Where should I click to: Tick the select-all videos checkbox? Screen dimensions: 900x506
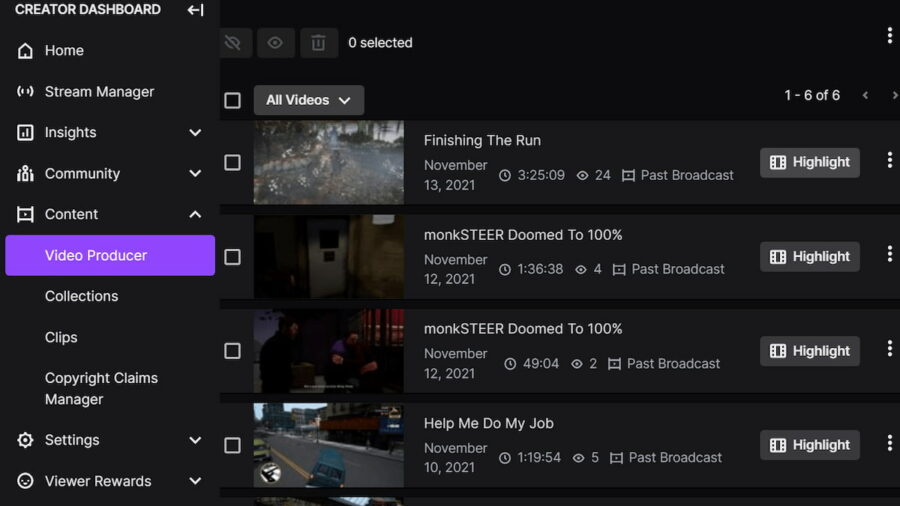tap(232, 100)
